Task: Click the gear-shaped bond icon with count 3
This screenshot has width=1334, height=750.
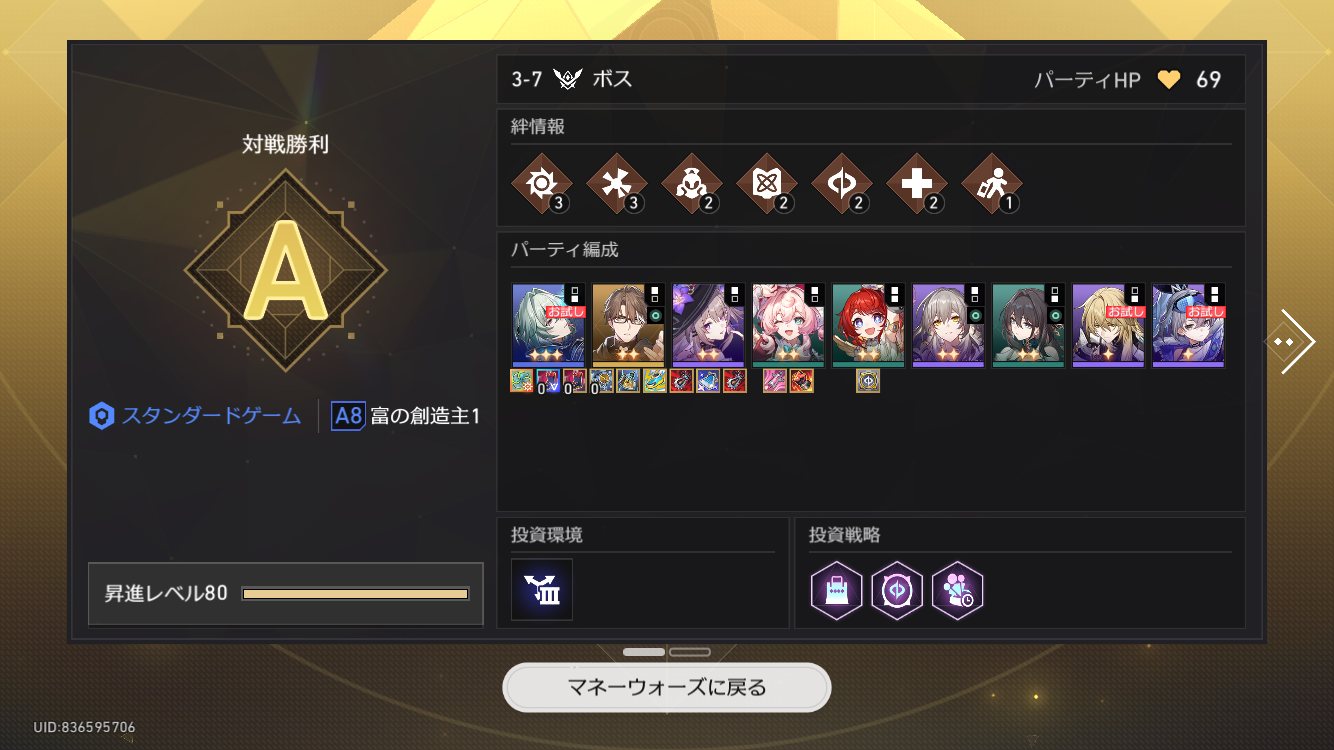Action: 542,184
